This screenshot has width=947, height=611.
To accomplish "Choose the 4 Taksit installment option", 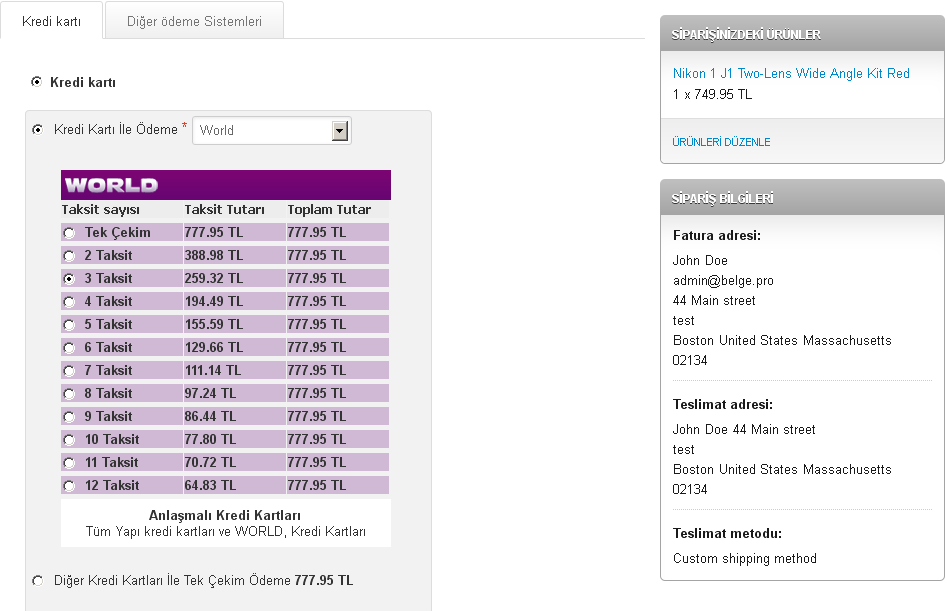I will pos(69,302).
